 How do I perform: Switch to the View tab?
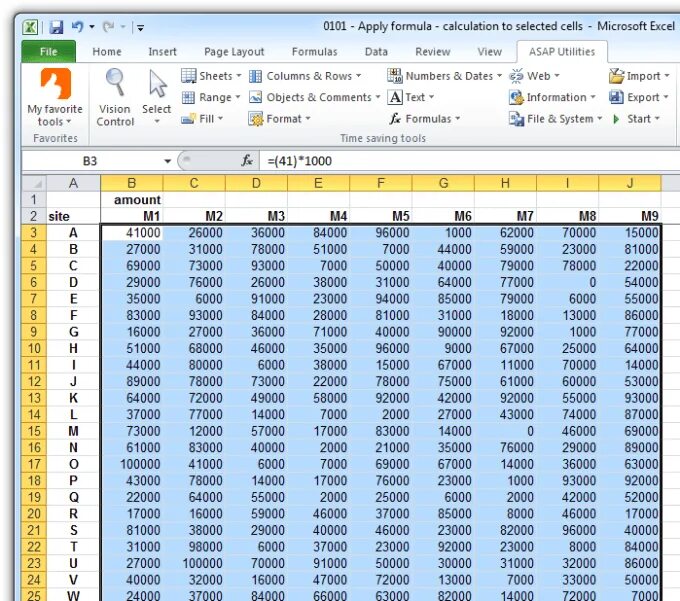[490, 52]
